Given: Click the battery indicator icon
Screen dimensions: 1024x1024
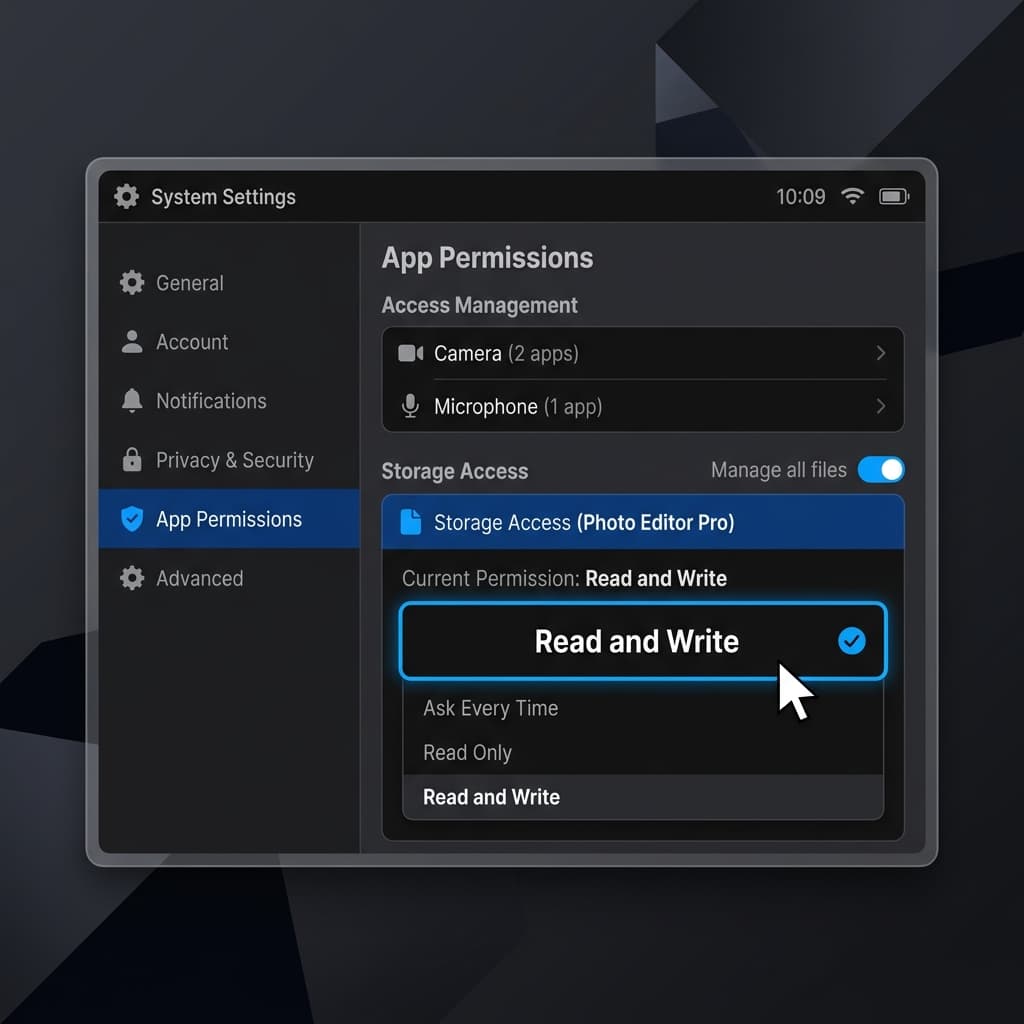Looking at the screenshot, I should click(x=894, y=197).
